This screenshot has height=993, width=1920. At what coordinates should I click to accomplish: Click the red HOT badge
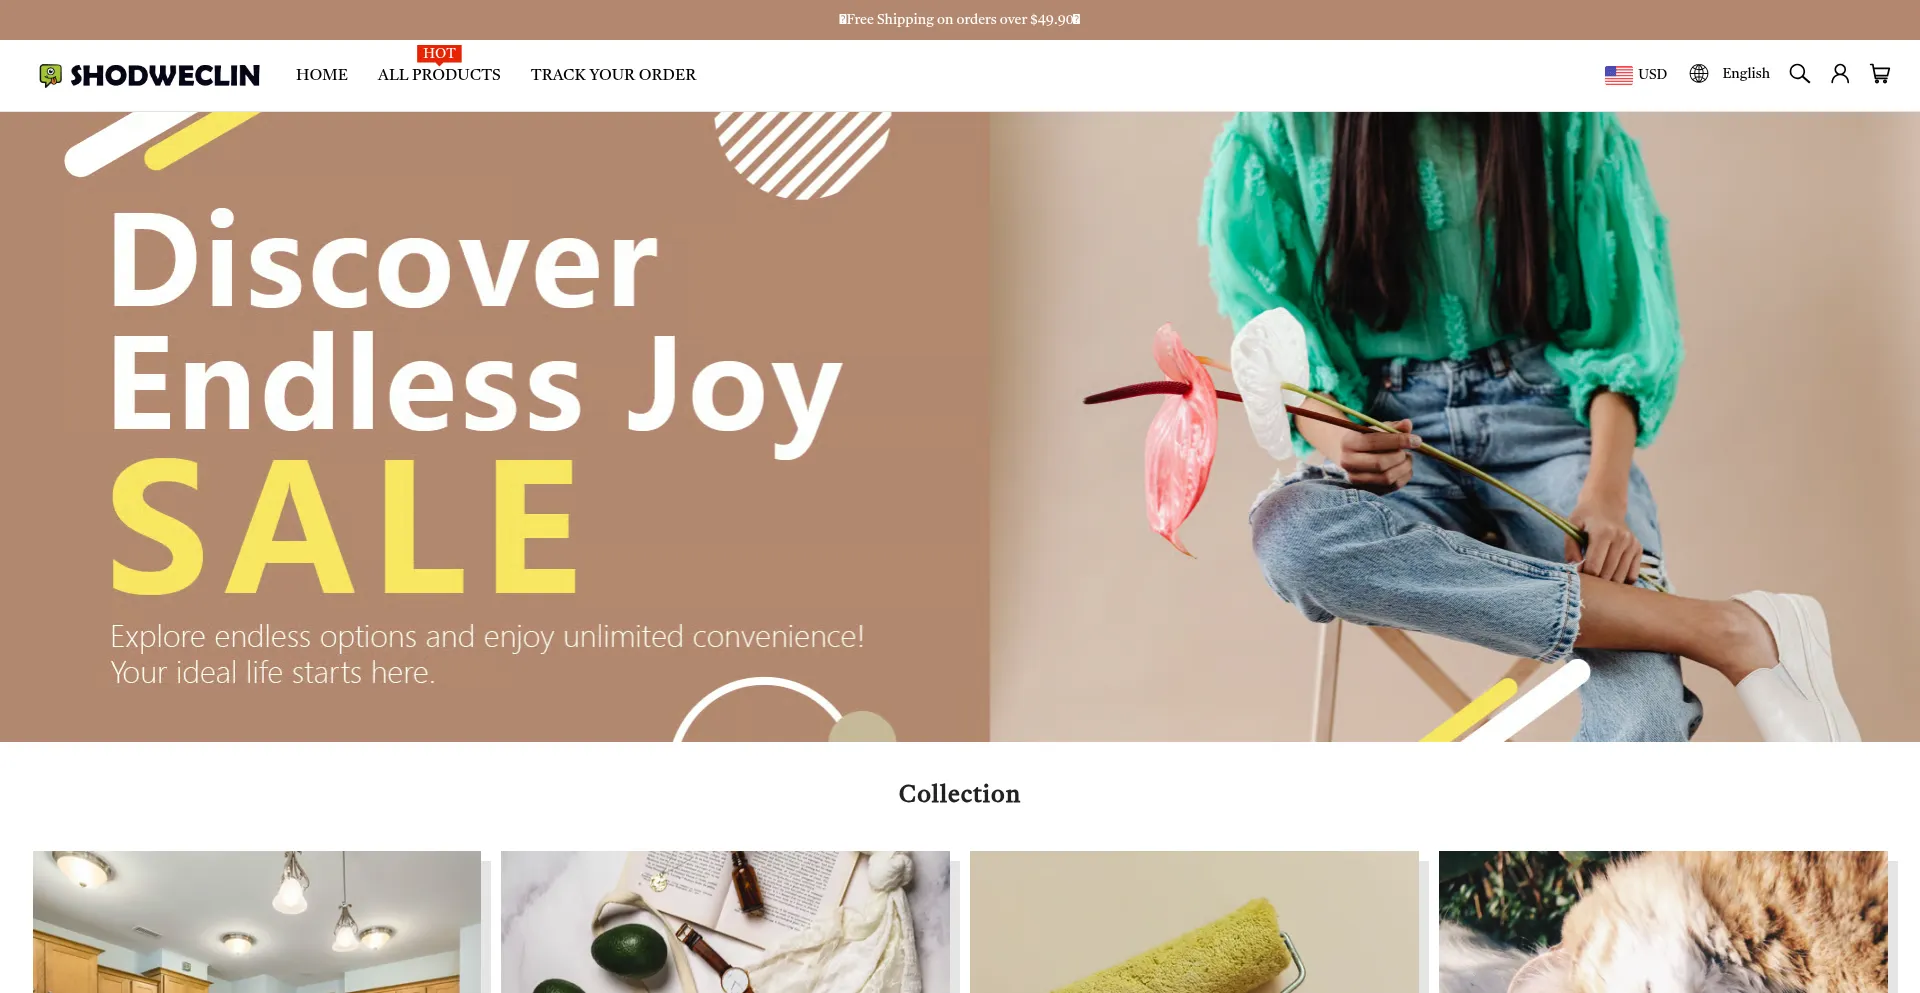[439, 54]
